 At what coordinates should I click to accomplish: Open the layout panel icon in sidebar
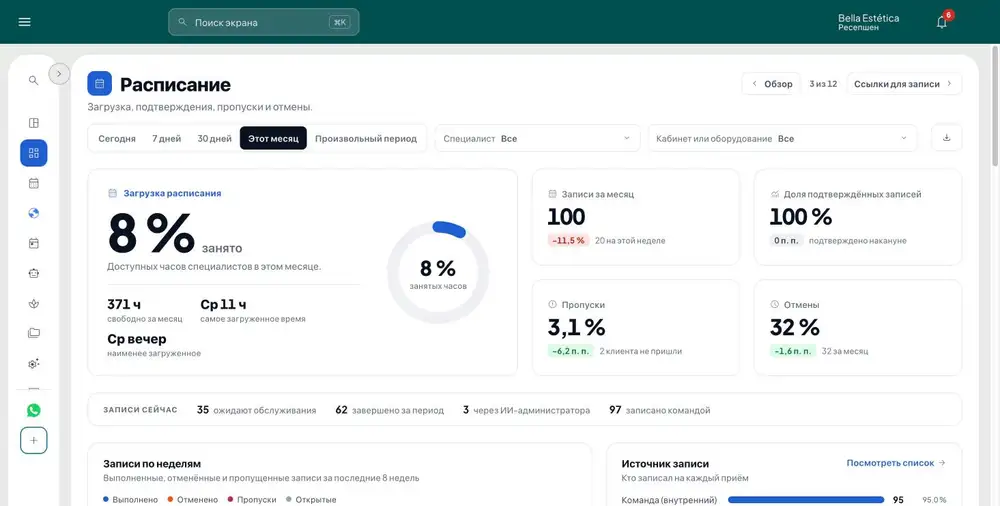pyautogui.click(x=34, y=123)
